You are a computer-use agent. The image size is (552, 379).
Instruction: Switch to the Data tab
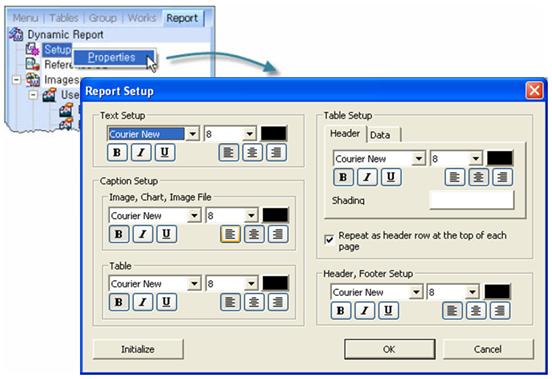(x=380, y=135)
